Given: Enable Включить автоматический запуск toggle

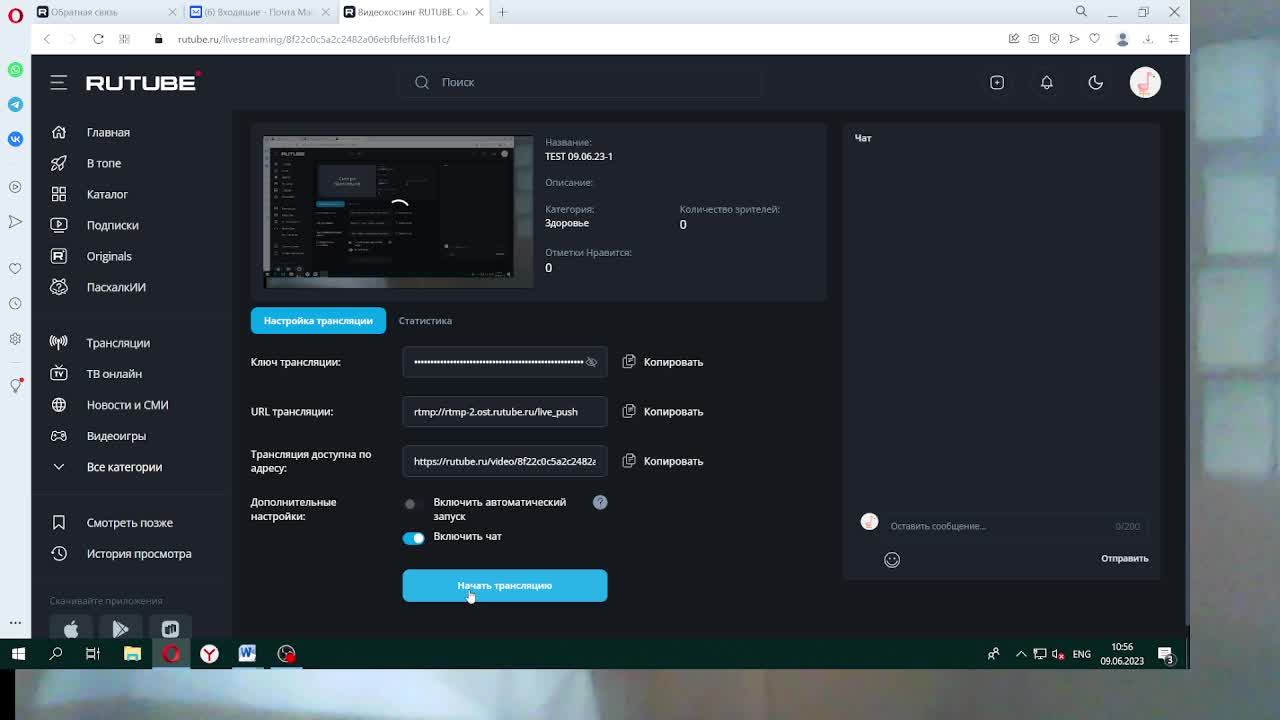Looking at the screenshot, I should tap(411, 504).
